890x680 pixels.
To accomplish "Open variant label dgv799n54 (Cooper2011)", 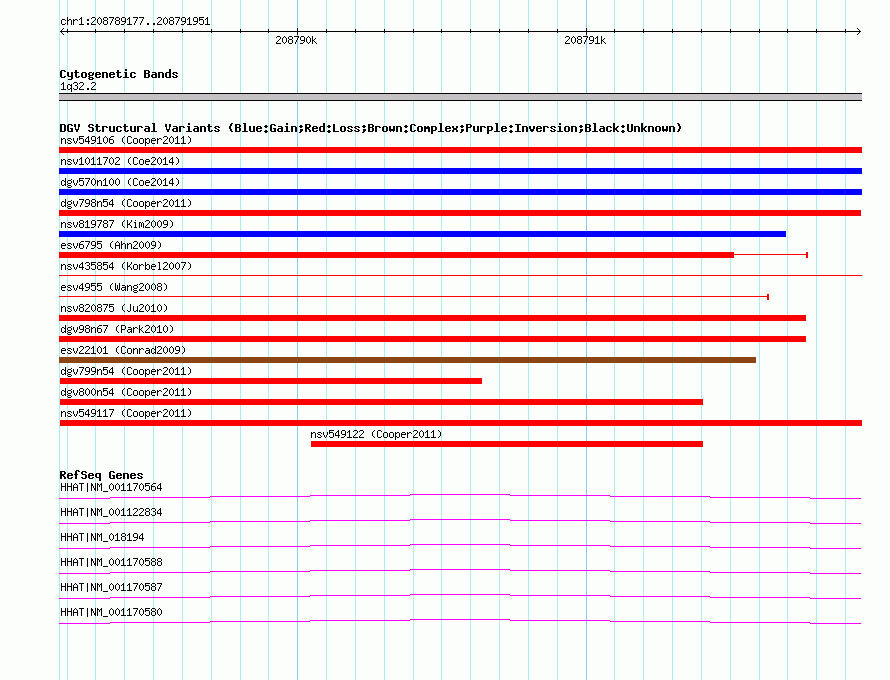I will (126, 371).
